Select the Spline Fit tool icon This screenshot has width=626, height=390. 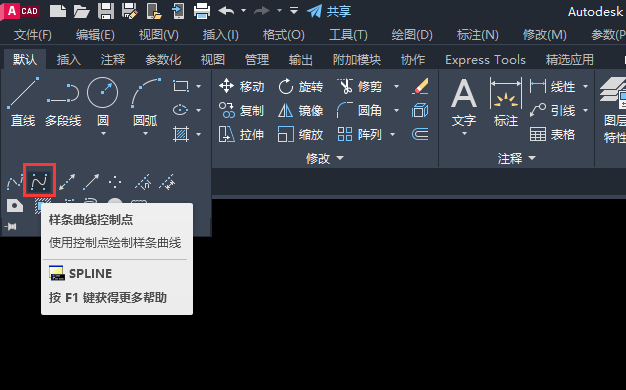tap(15, 182)
